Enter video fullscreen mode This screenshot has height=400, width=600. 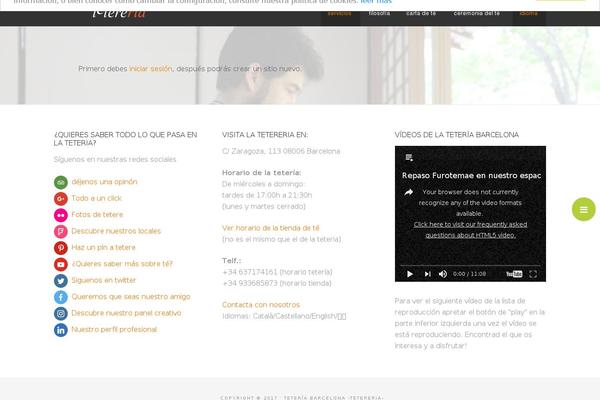[533, 274]
